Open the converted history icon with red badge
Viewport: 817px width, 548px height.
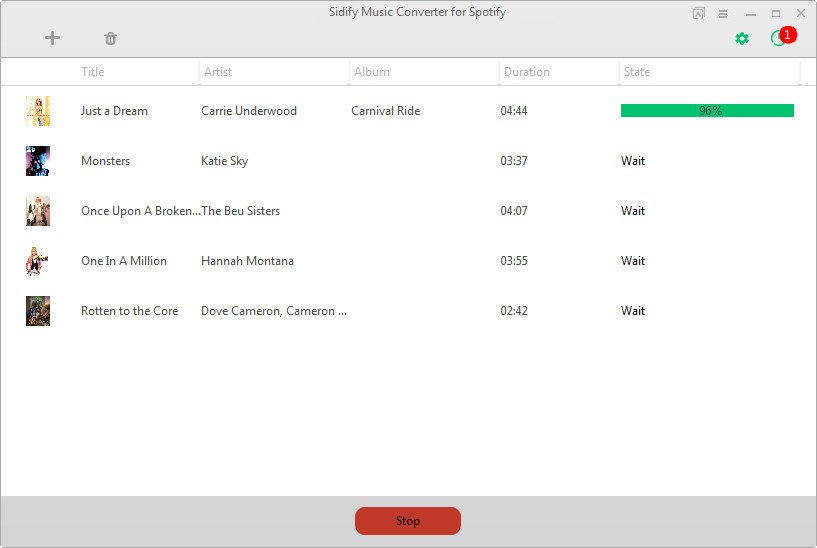[x=783, y=37]
